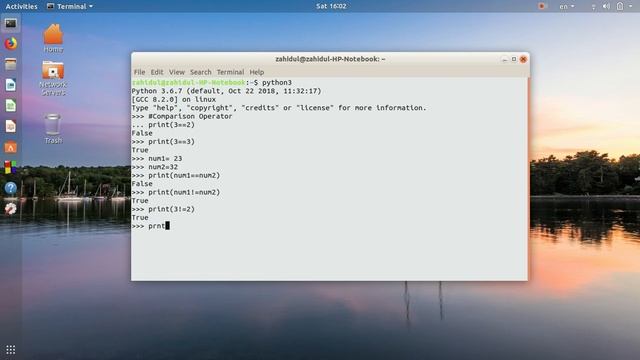Open the Edit menu in terminal
640x360 pixels.
[157, 72]
